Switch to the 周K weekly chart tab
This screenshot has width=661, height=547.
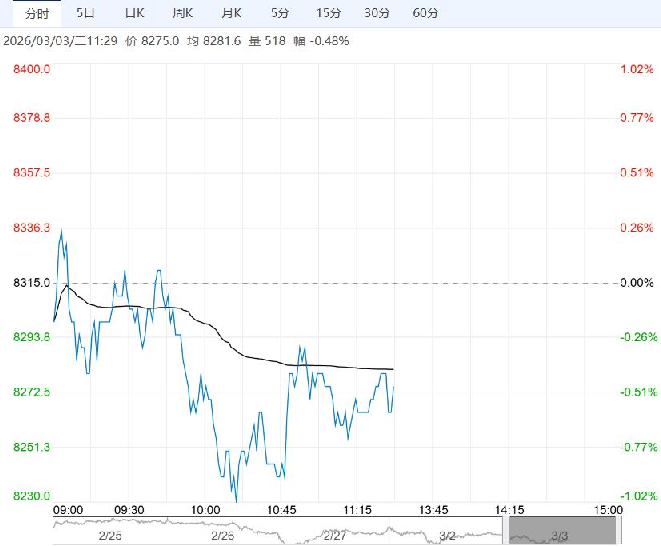[x=182, y=13]
